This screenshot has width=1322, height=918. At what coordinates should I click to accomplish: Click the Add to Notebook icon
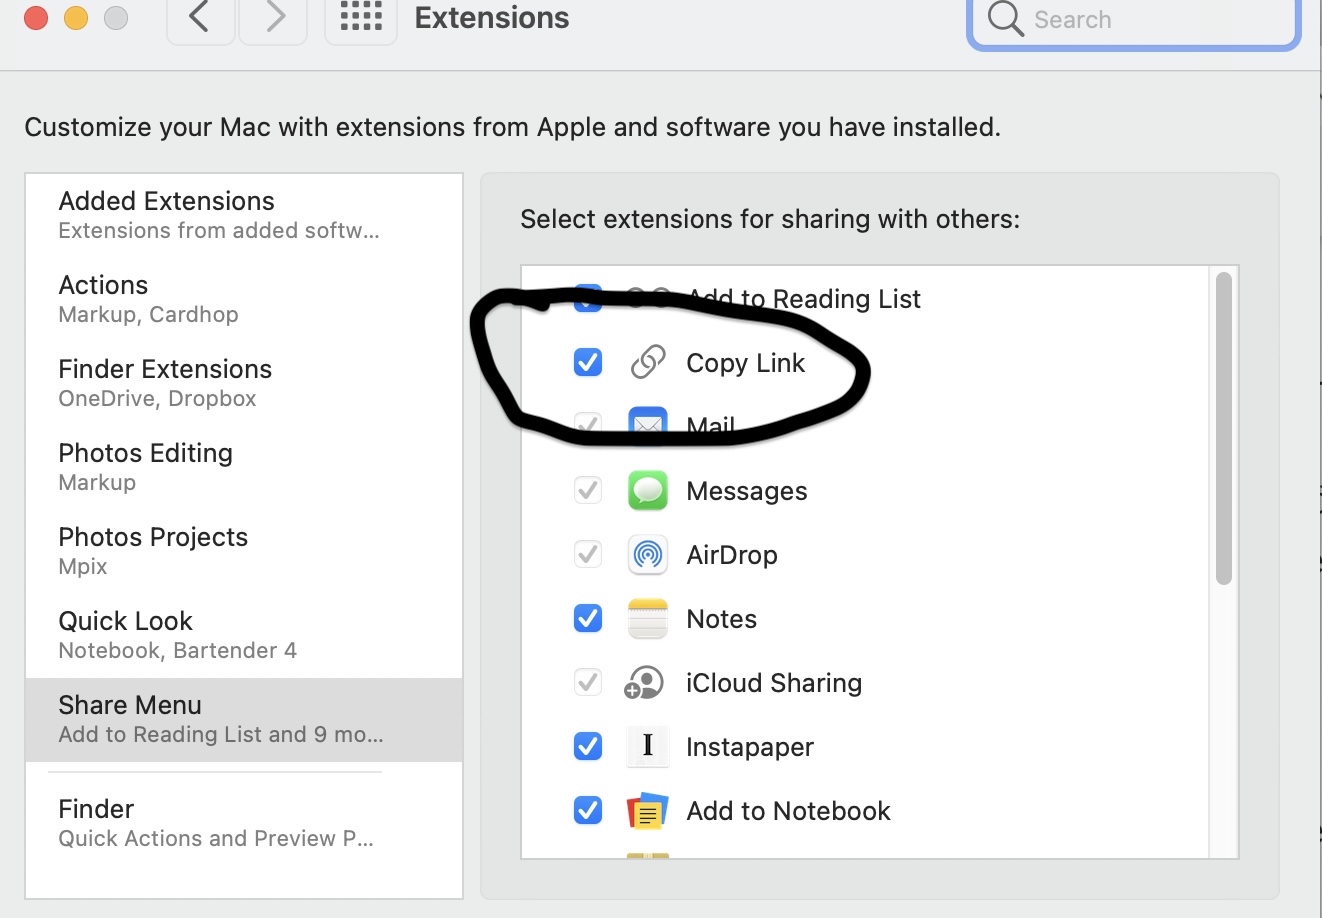click(647, 811)
